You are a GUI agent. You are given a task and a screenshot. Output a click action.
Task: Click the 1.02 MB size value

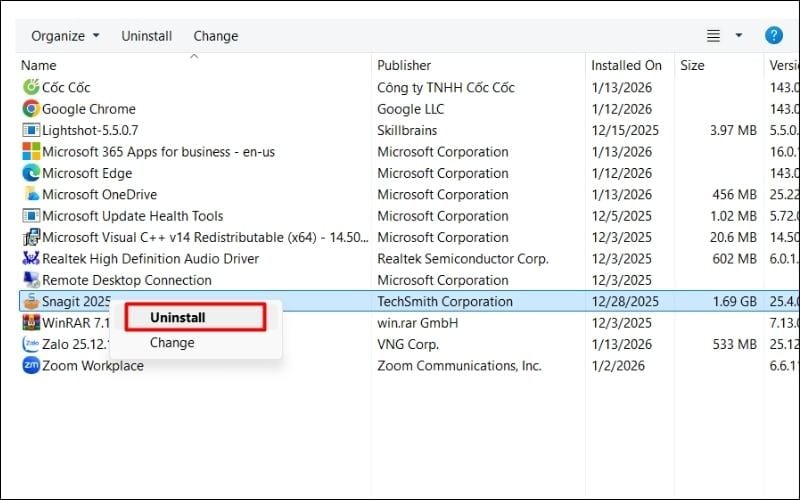click(x=733, y=216)
